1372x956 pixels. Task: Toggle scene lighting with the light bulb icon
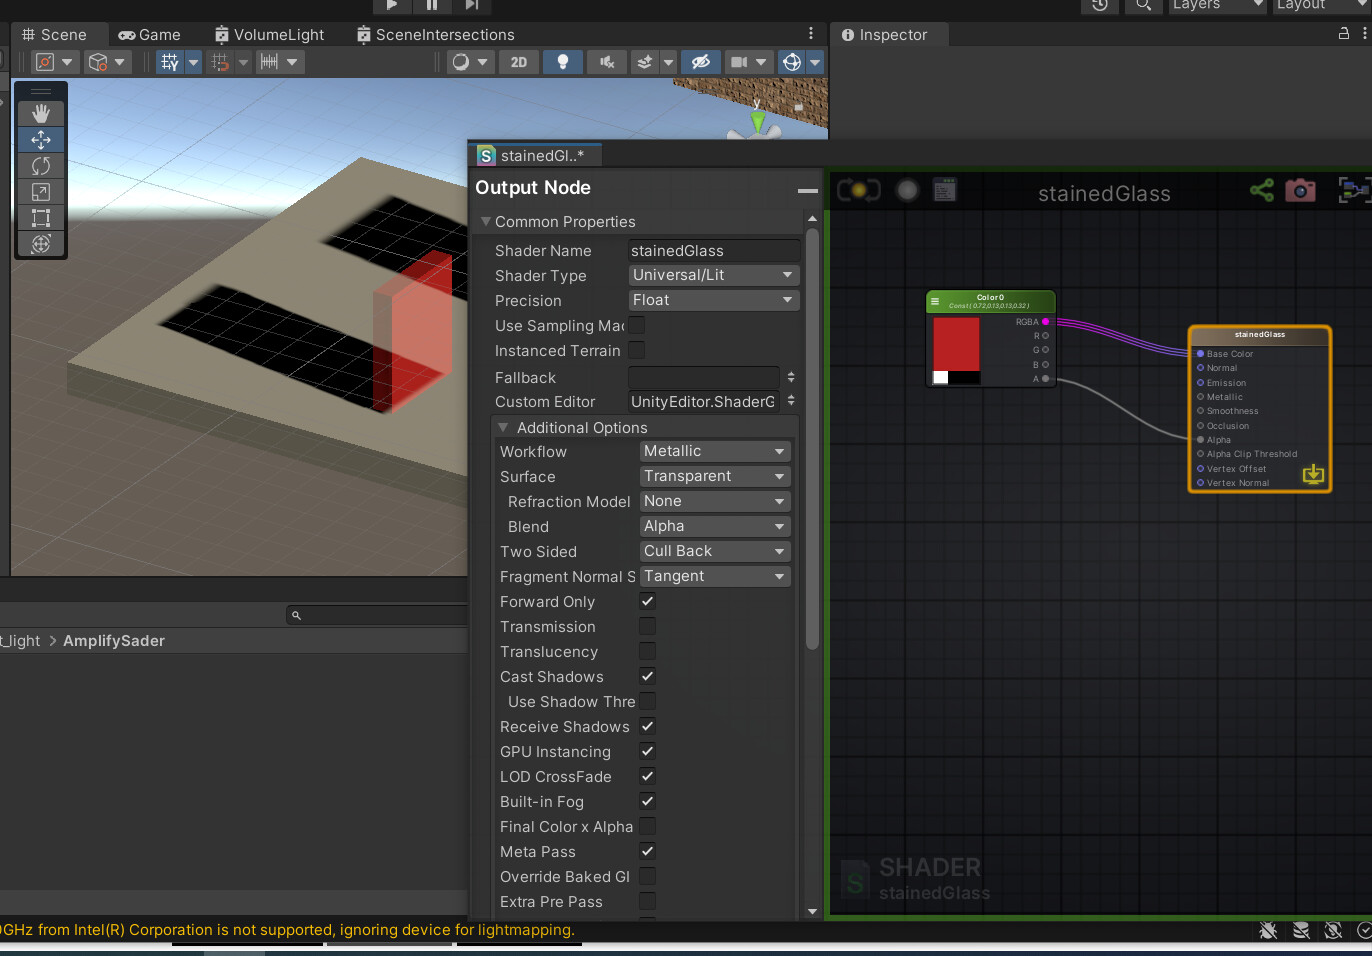[562, 61]
